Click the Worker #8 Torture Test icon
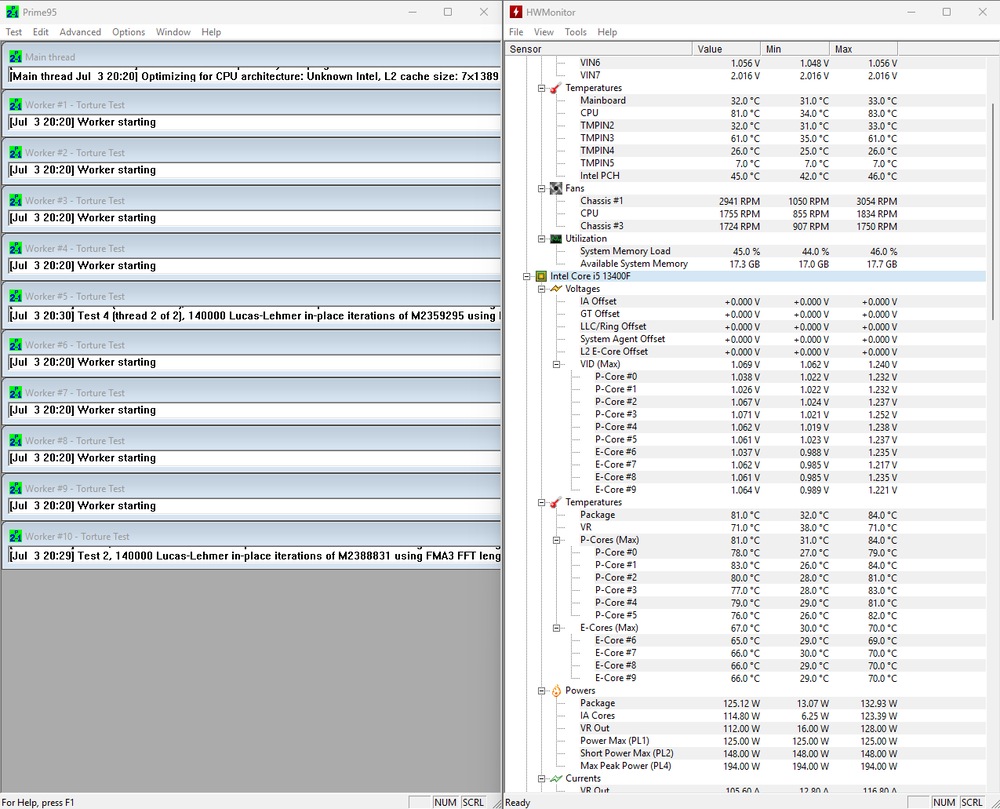 click(15, 440)
